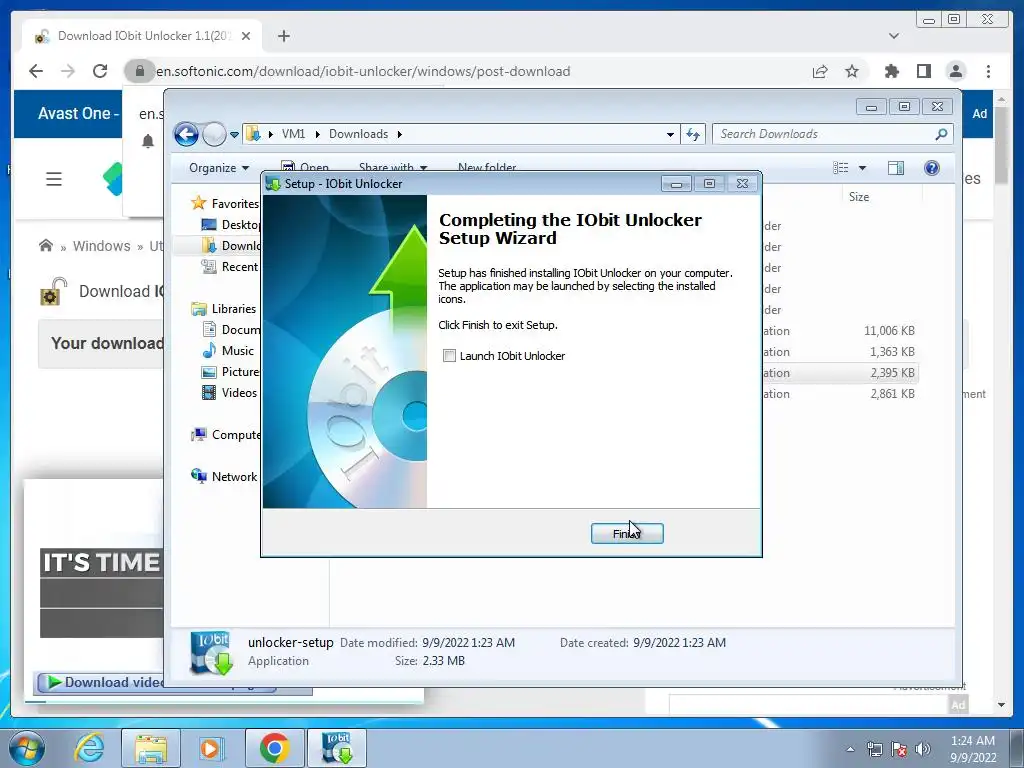1024x768 pixels.
Task: Open Windows Explorer from the taskbar
Action: (151, 748)
